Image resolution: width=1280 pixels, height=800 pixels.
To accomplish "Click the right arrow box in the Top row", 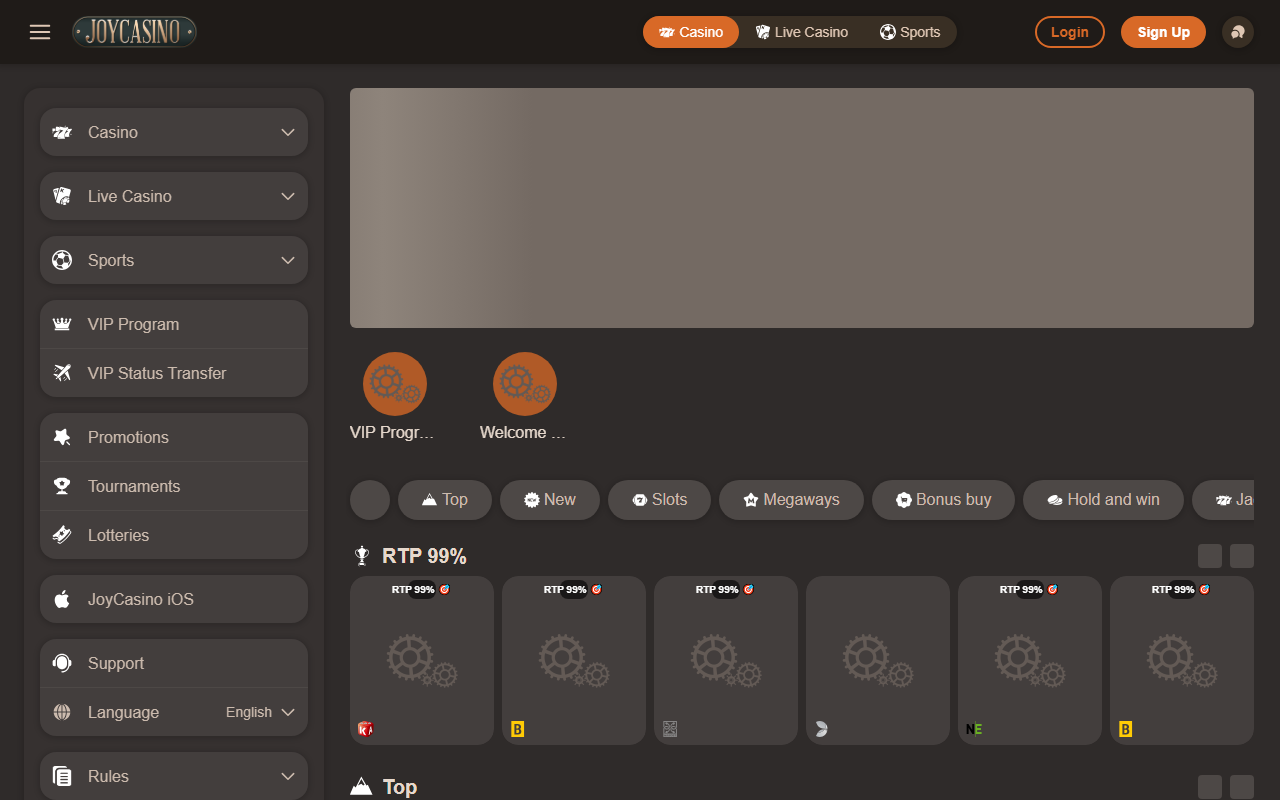I will tap(1242, 787).
